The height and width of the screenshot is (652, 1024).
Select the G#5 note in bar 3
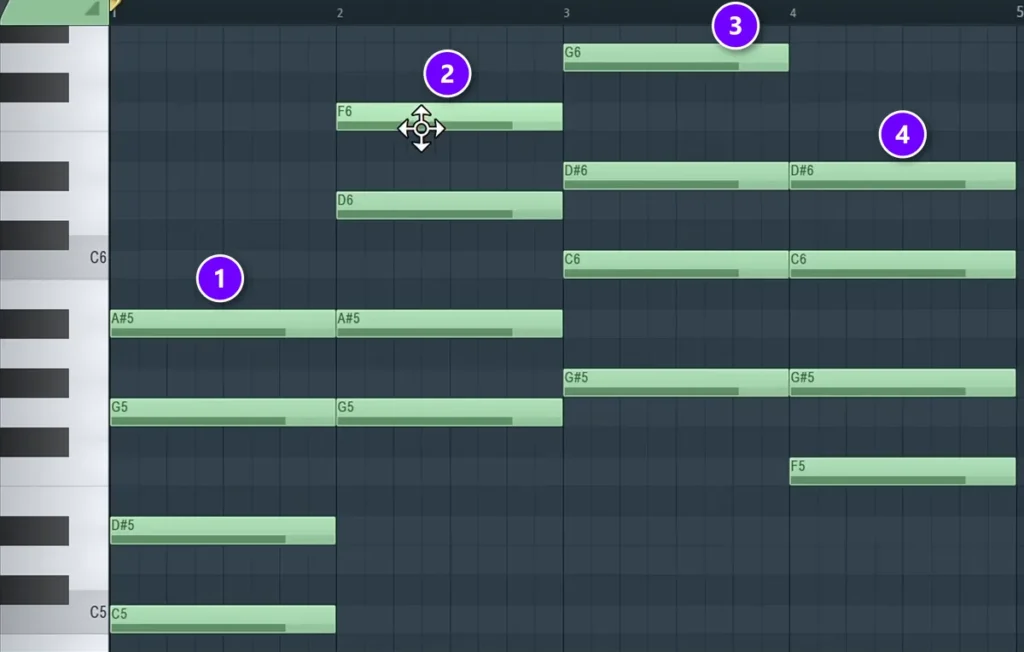pyautogui.click(x=676, y=383)
